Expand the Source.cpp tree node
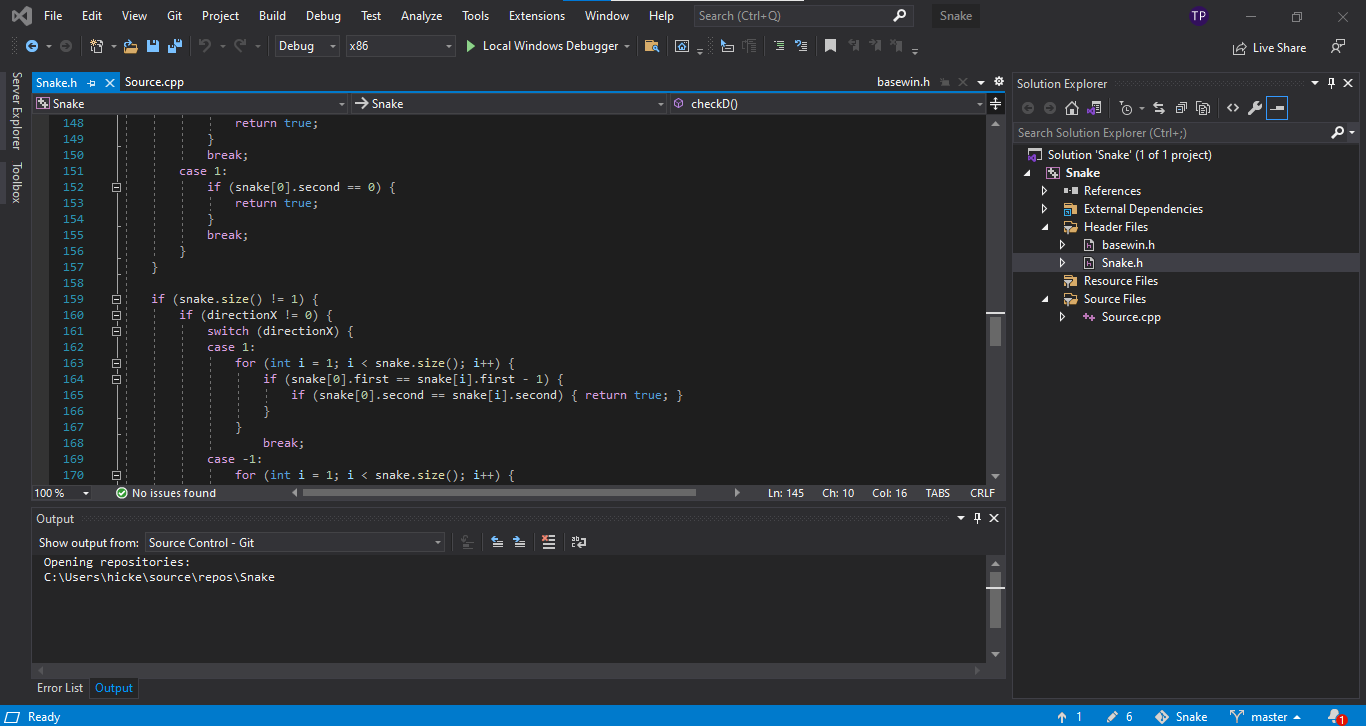This screenshot has height=726, width=1366. coord(1063,317)
